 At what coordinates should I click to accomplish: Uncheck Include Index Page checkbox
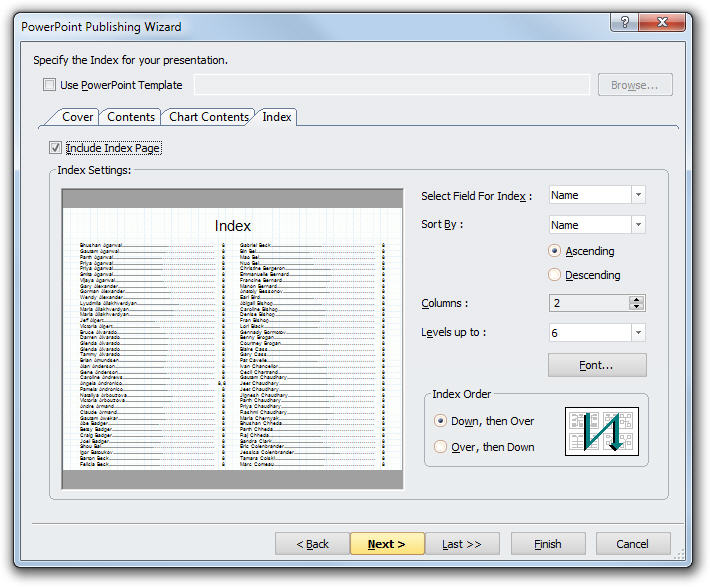(56, 148)
